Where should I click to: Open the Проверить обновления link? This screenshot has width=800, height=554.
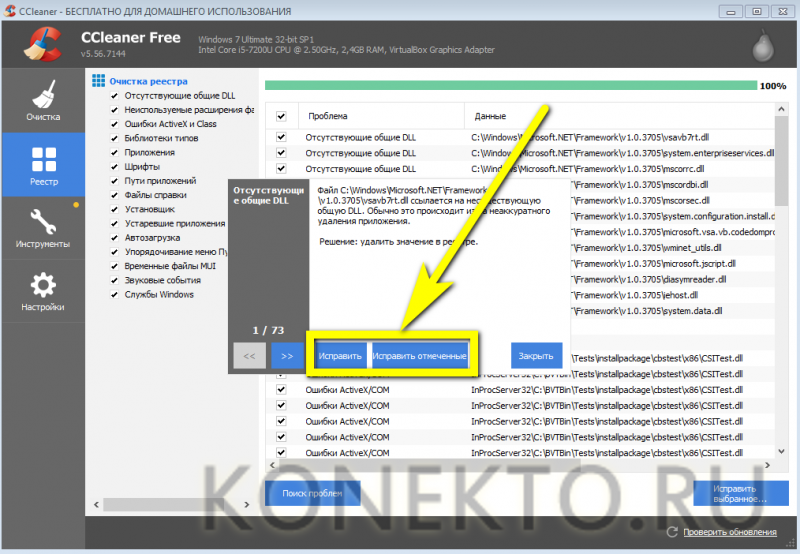pyautogui.click(x=730, y=532)
